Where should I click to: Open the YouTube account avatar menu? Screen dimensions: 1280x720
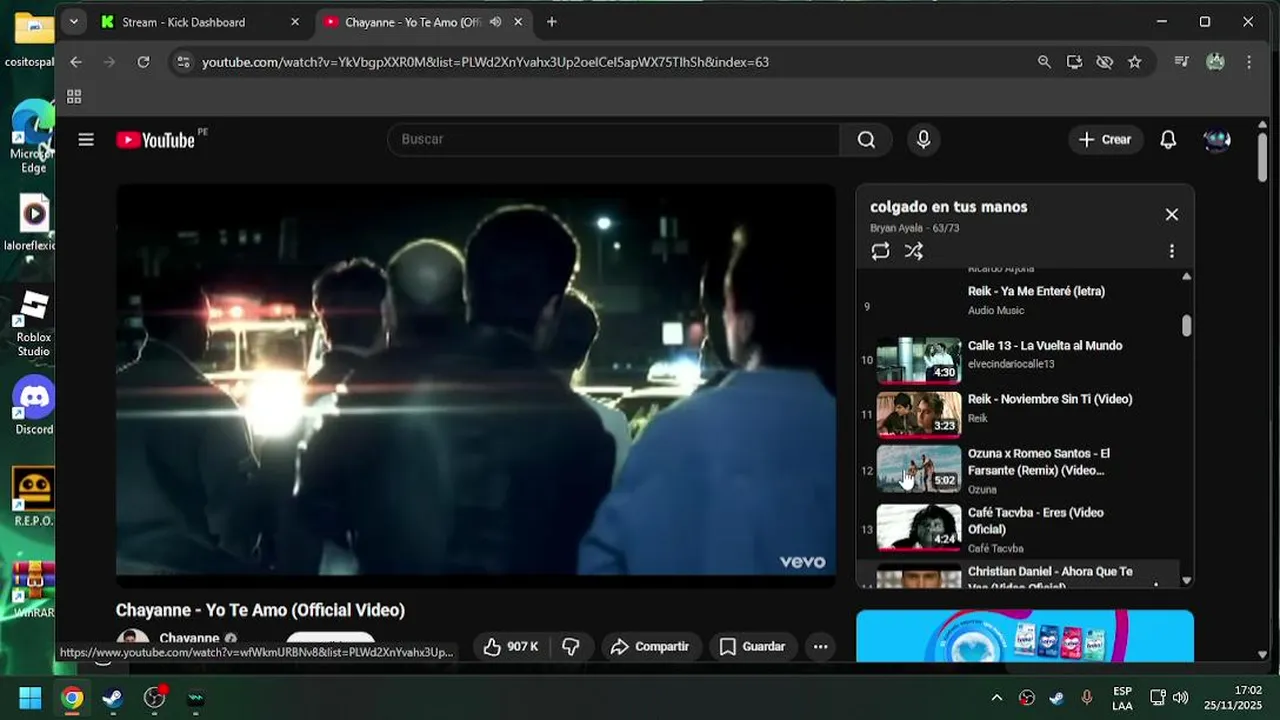(x=1217, y=140)
